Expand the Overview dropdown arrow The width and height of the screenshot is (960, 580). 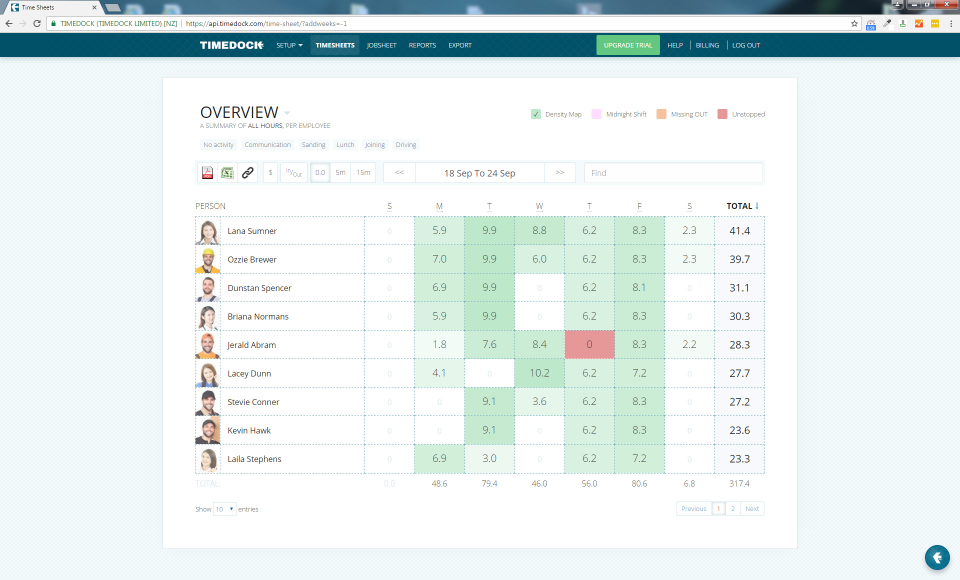[287, 113]
